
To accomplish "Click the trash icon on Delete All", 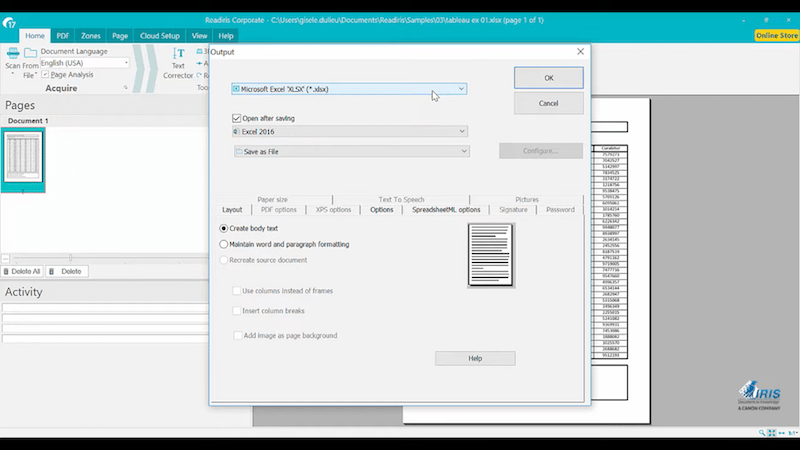I will [6, 271].
